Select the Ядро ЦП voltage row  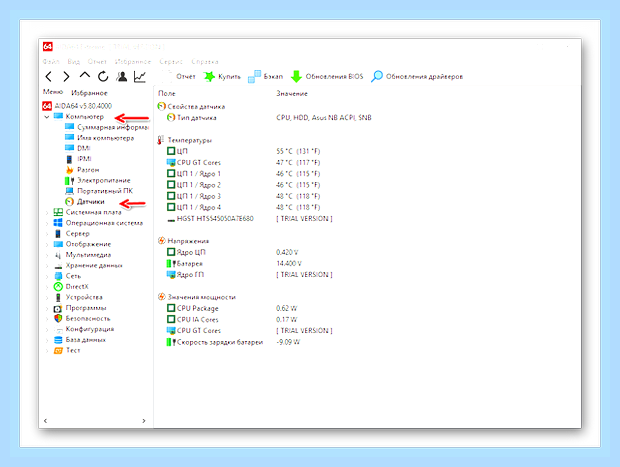(232, 252)
